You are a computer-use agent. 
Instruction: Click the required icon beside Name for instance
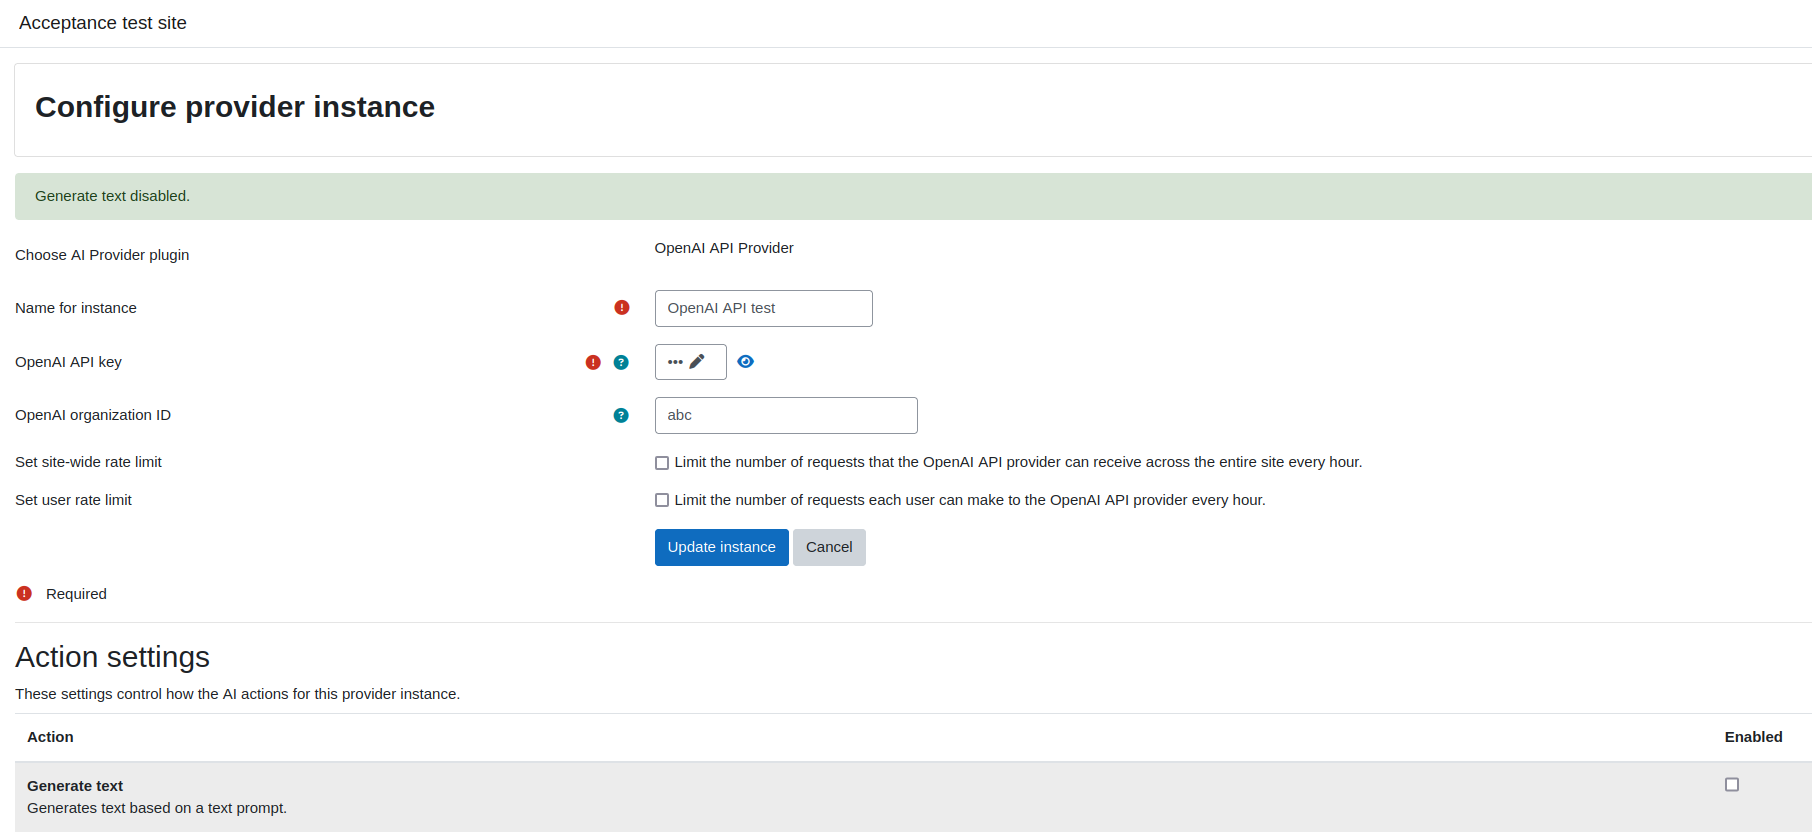pos(622,308)
